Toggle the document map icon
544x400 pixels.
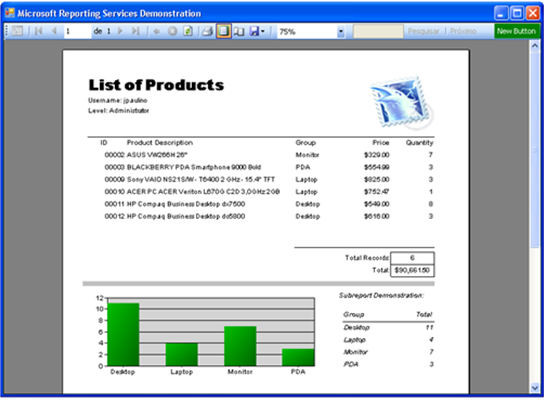tap(17, 31)
